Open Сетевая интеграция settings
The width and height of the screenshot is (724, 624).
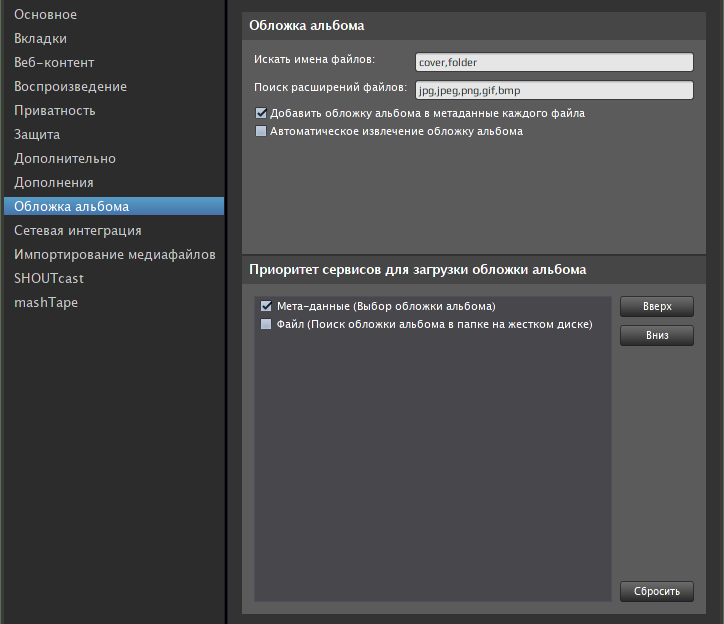(x=78, y=230)
